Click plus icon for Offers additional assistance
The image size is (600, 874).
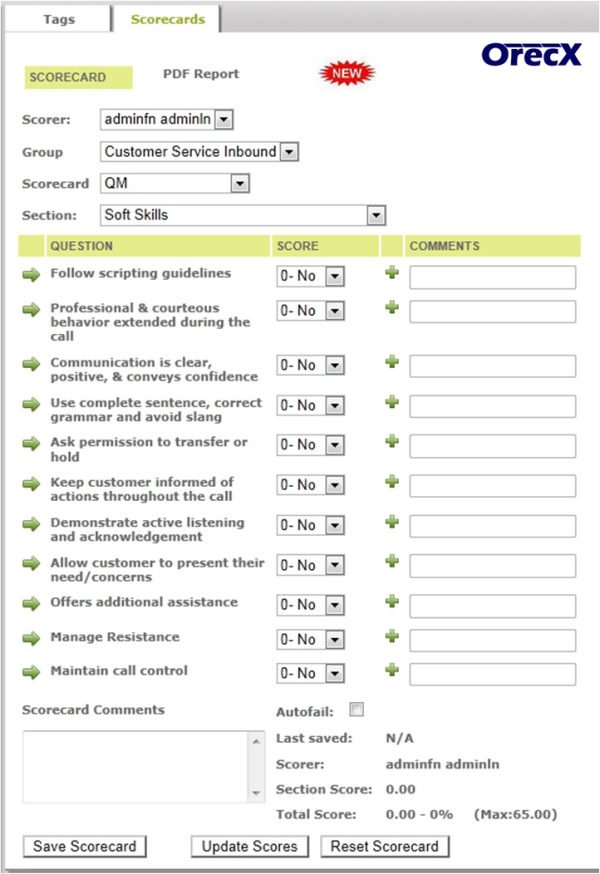[392, 603]
